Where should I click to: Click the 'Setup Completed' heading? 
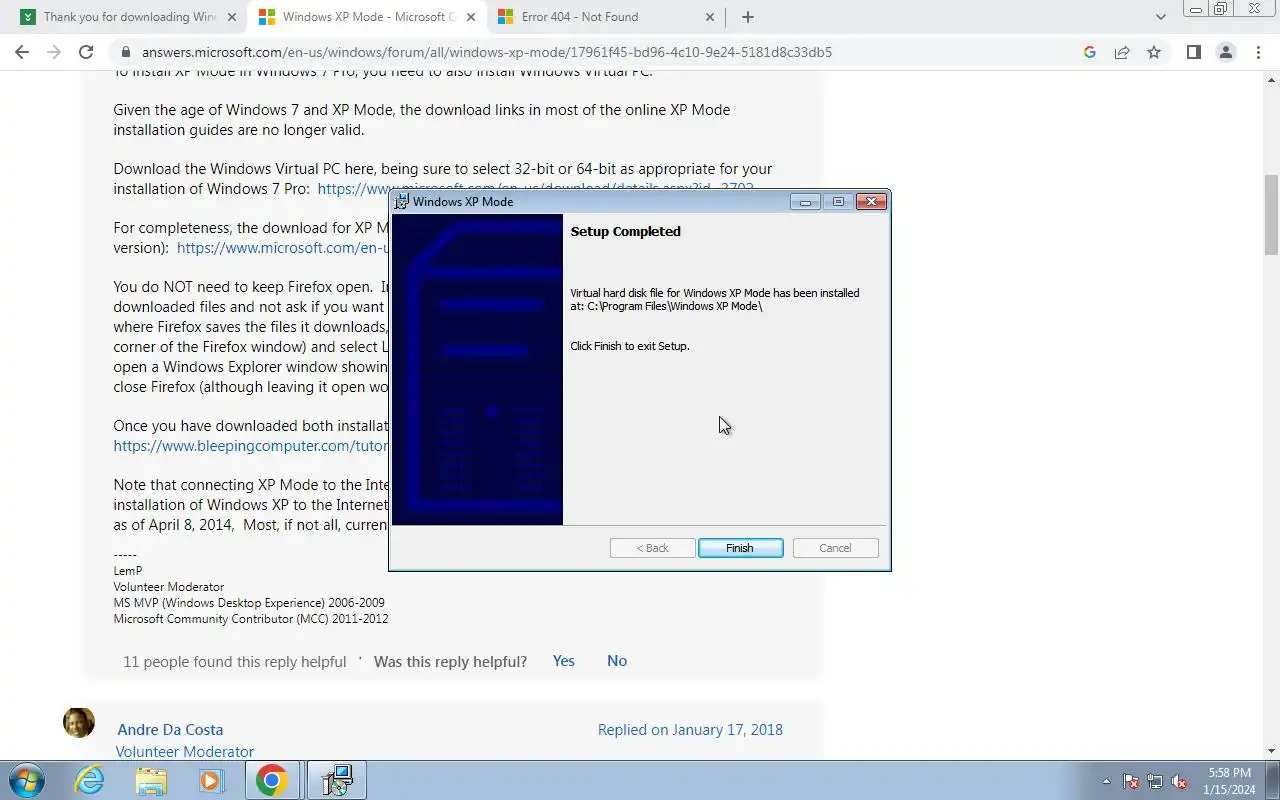(x=625, y=231)
